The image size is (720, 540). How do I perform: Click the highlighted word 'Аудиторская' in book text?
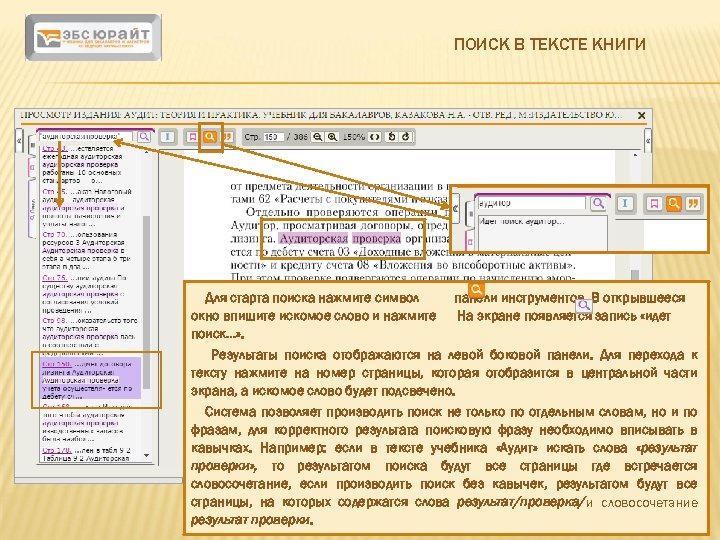click(314, 239)
